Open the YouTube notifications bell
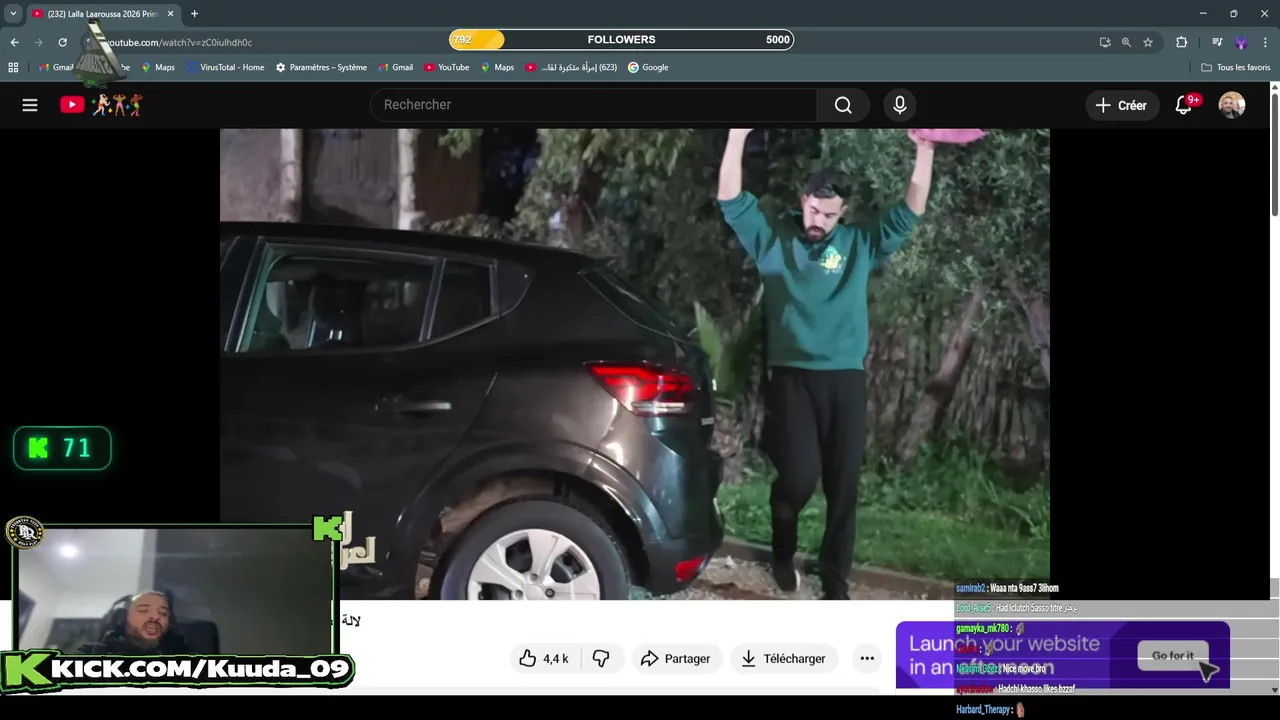The height and width of the screenshot is (720, 1280). pyautogui.click(x=1184, y=105)
